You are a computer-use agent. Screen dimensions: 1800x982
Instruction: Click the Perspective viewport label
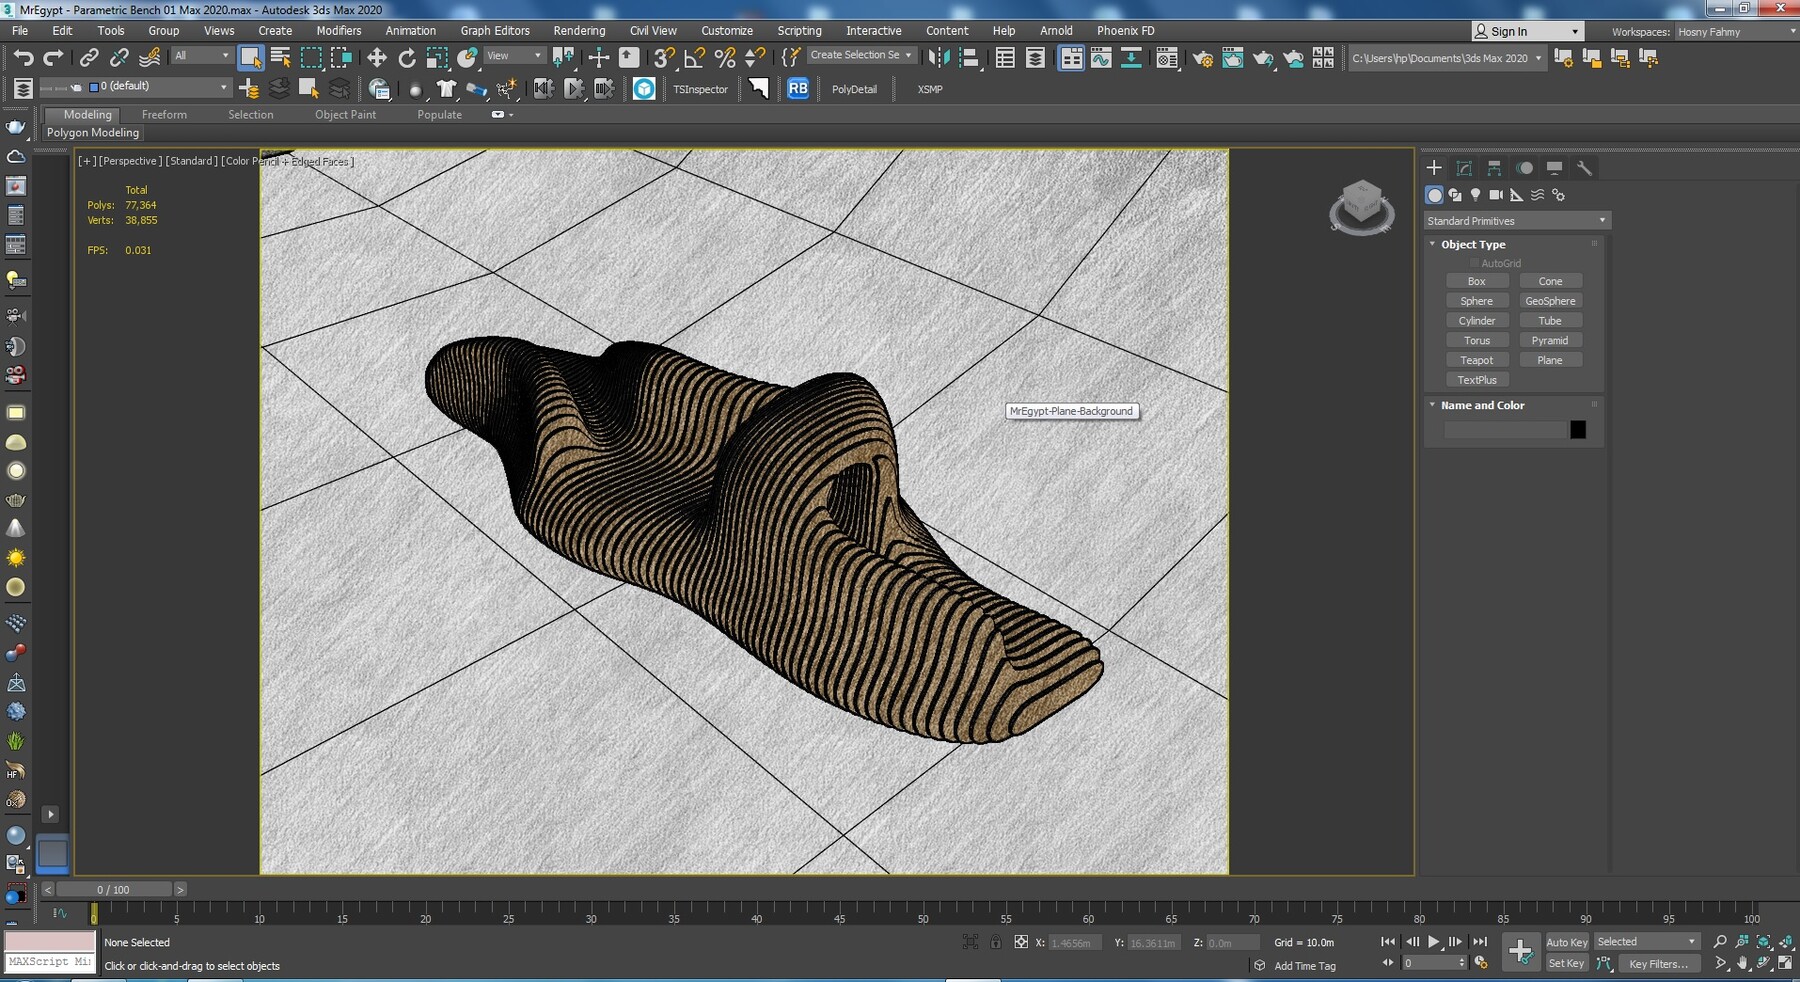129,161
